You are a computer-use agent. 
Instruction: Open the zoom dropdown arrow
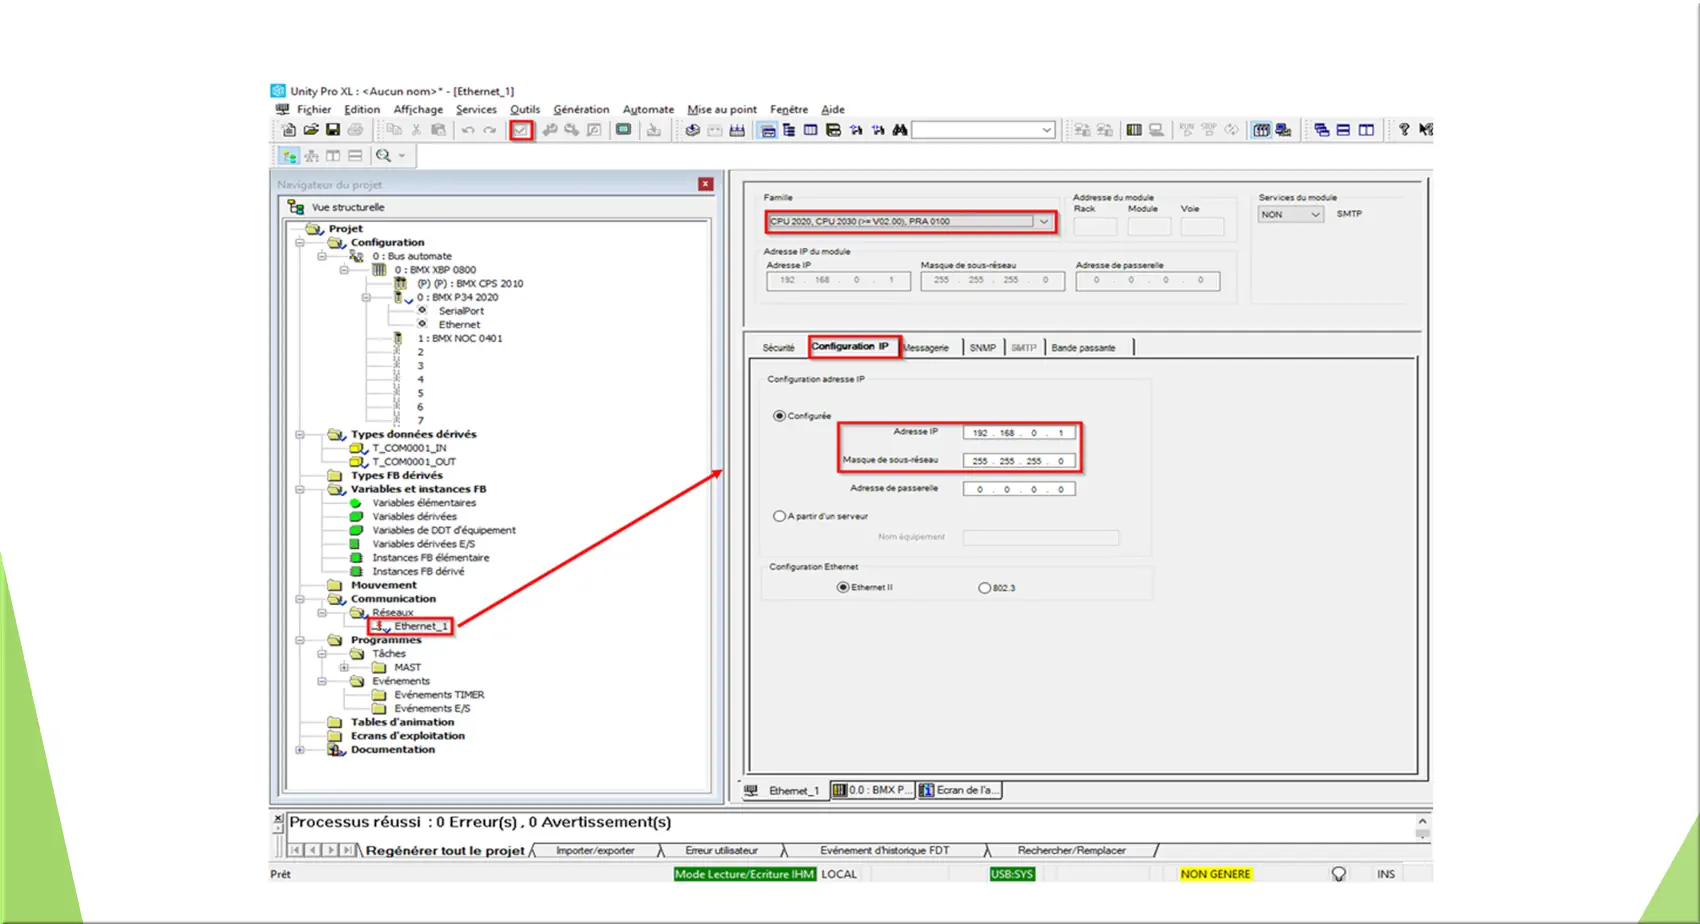[402, 156]
